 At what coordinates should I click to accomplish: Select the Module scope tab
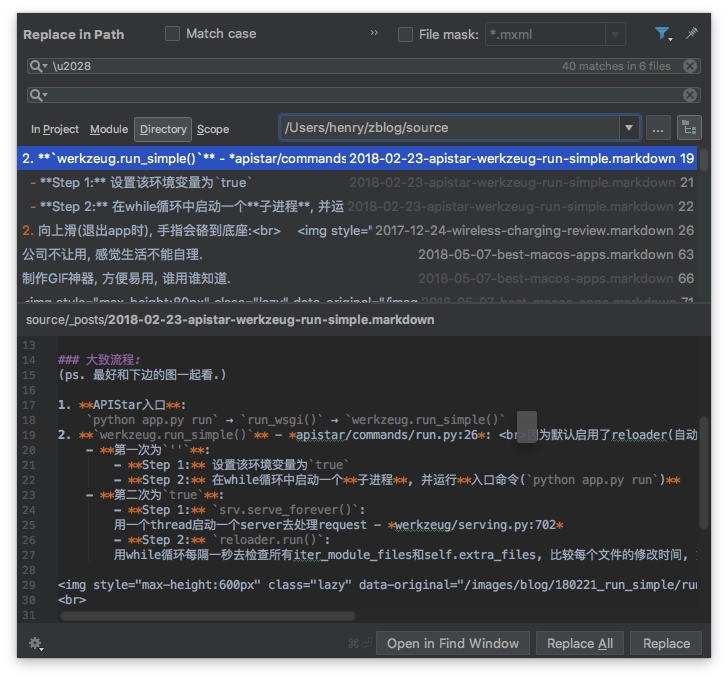tap(109, 129)
